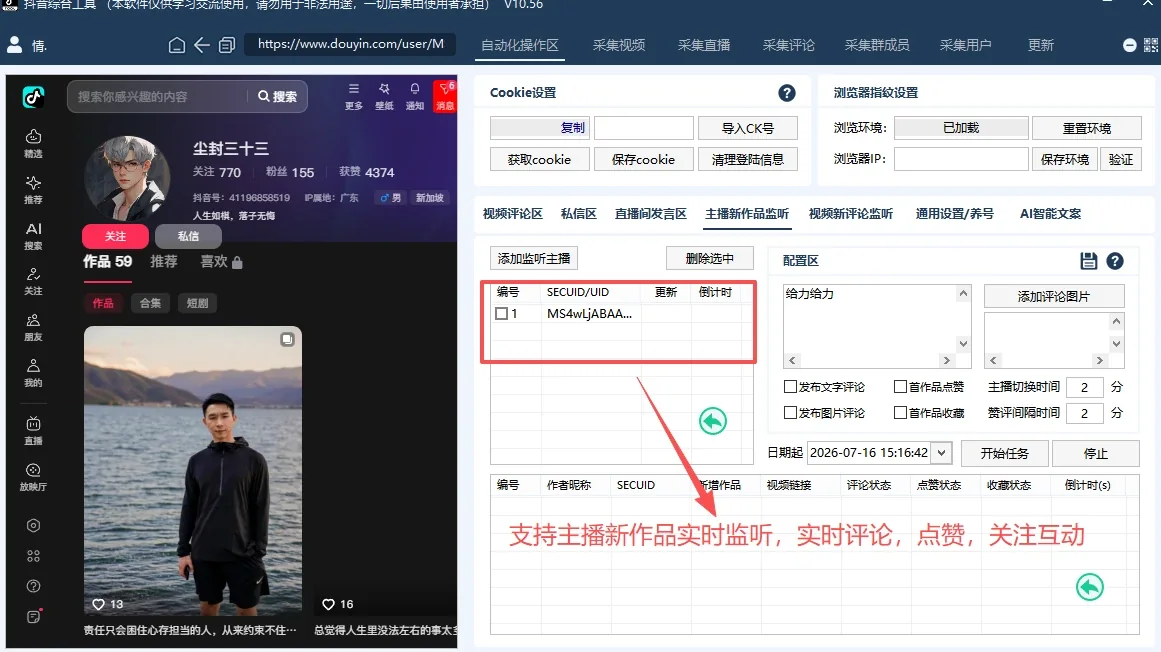
Task: Open 推荐 in the Douyin sidebar
Action: (x=33, y=189)
